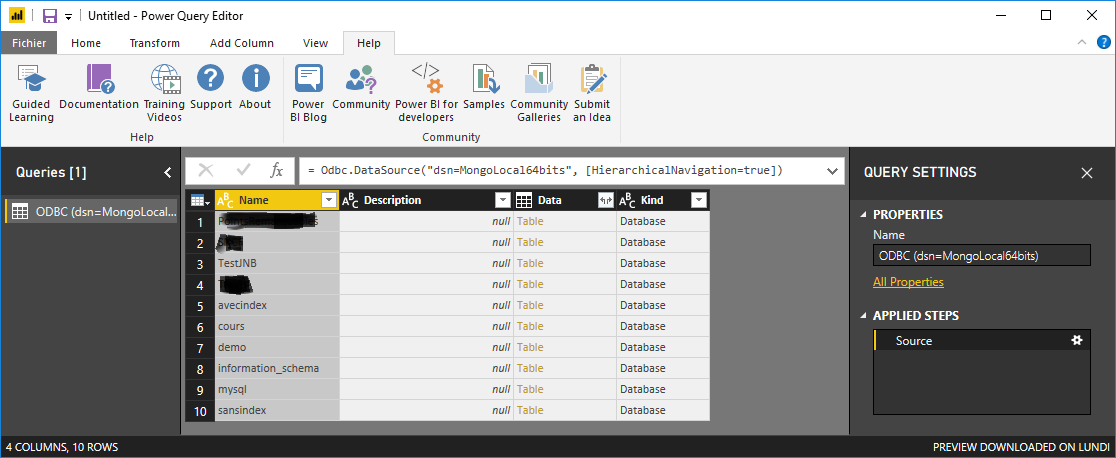Open Power BI for developers
This screenshot has width=1116, height=458.
426,93
